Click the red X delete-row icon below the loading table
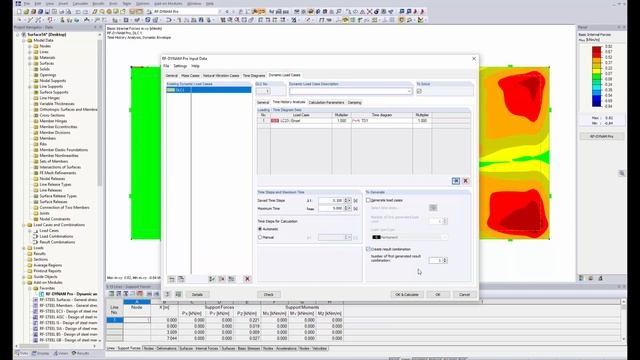The height and width of the screenshot is (360, 640). [465, 181]
